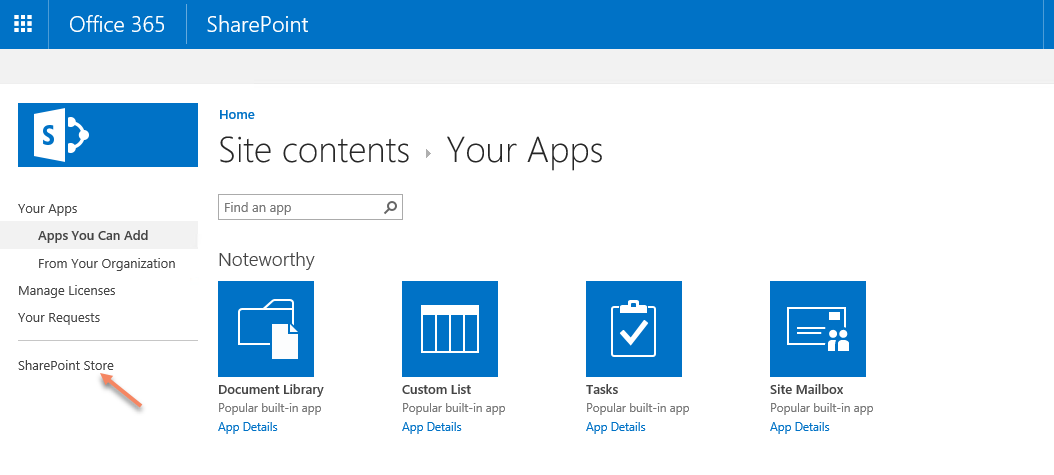1054x475 pixels.
Task: Select the Document Library app tile
Action: [x=266, y=329]
